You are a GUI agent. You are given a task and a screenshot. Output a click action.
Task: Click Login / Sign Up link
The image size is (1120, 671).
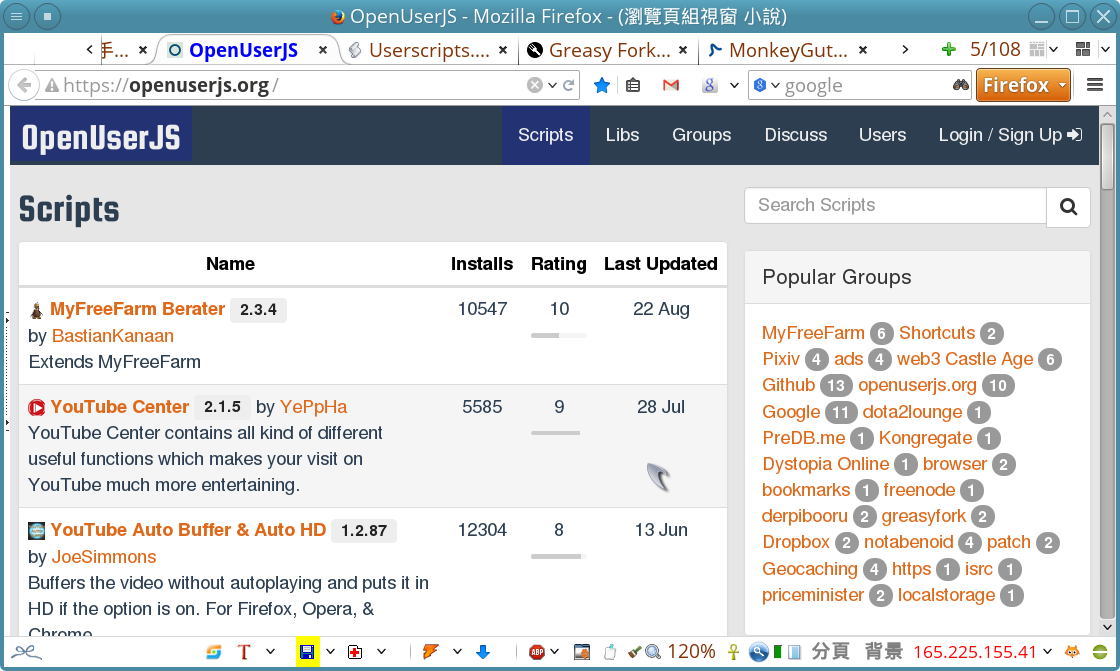click(x=1010, y=135)
